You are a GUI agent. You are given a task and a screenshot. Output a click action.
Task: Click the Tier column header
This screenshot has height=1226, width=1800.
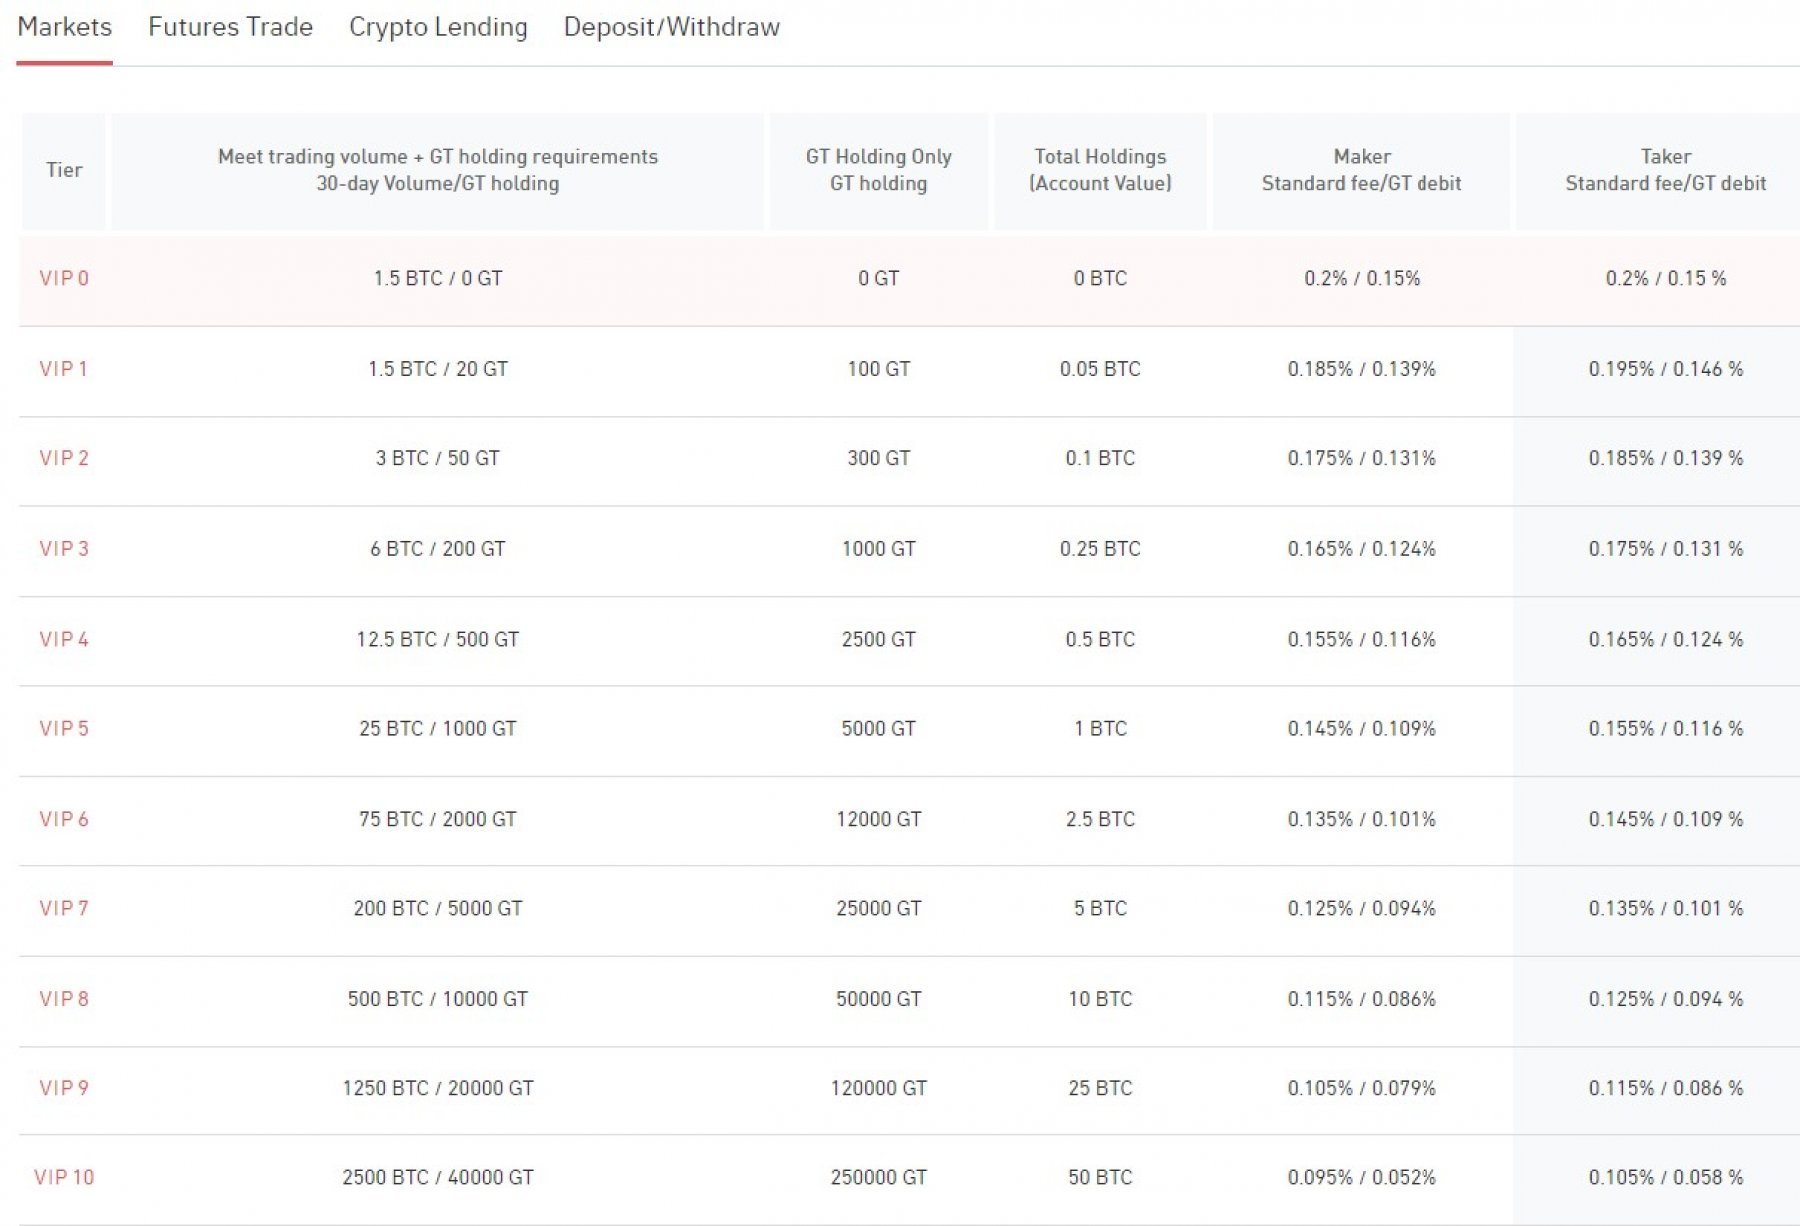click(x=64, y=170)
